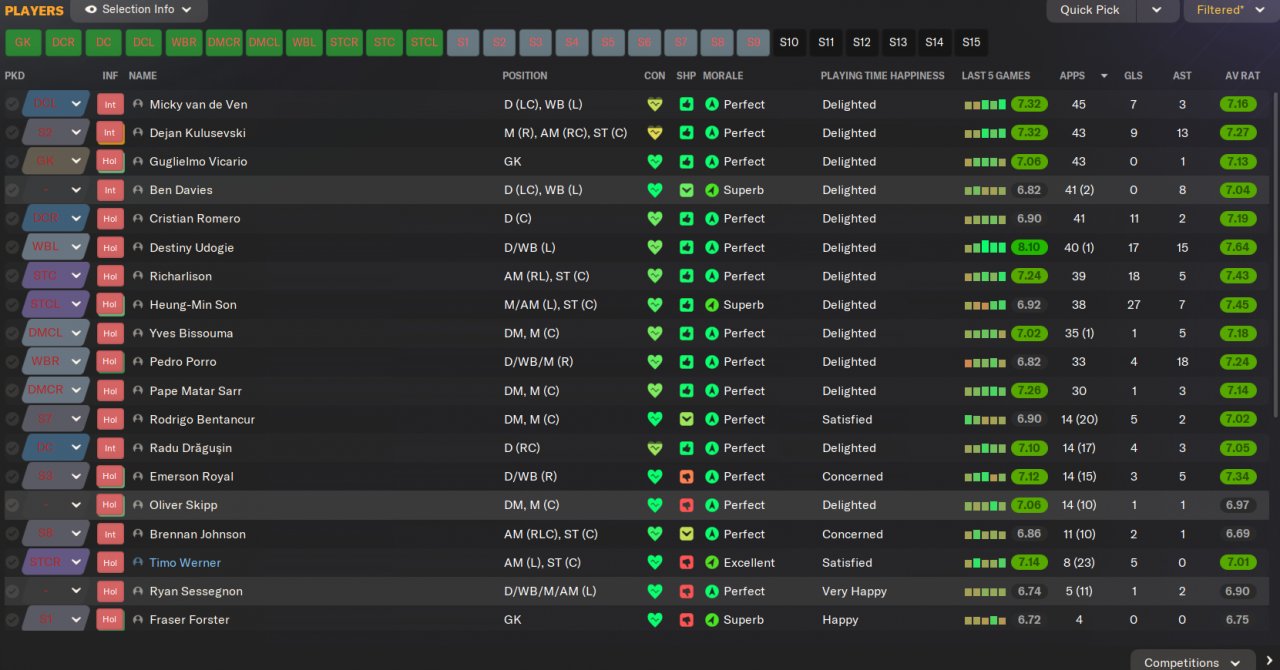
Task: Select the S10 substitute slot
Action: (x=790, y=43)
